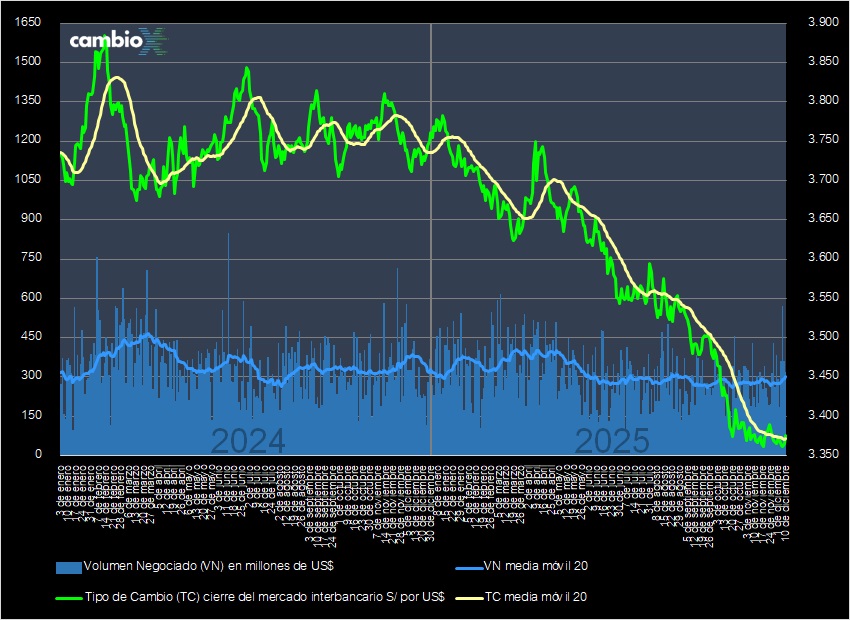Click the vertical year divider line
This screenshot has width=850, height=620.
[x=429, y=250]
